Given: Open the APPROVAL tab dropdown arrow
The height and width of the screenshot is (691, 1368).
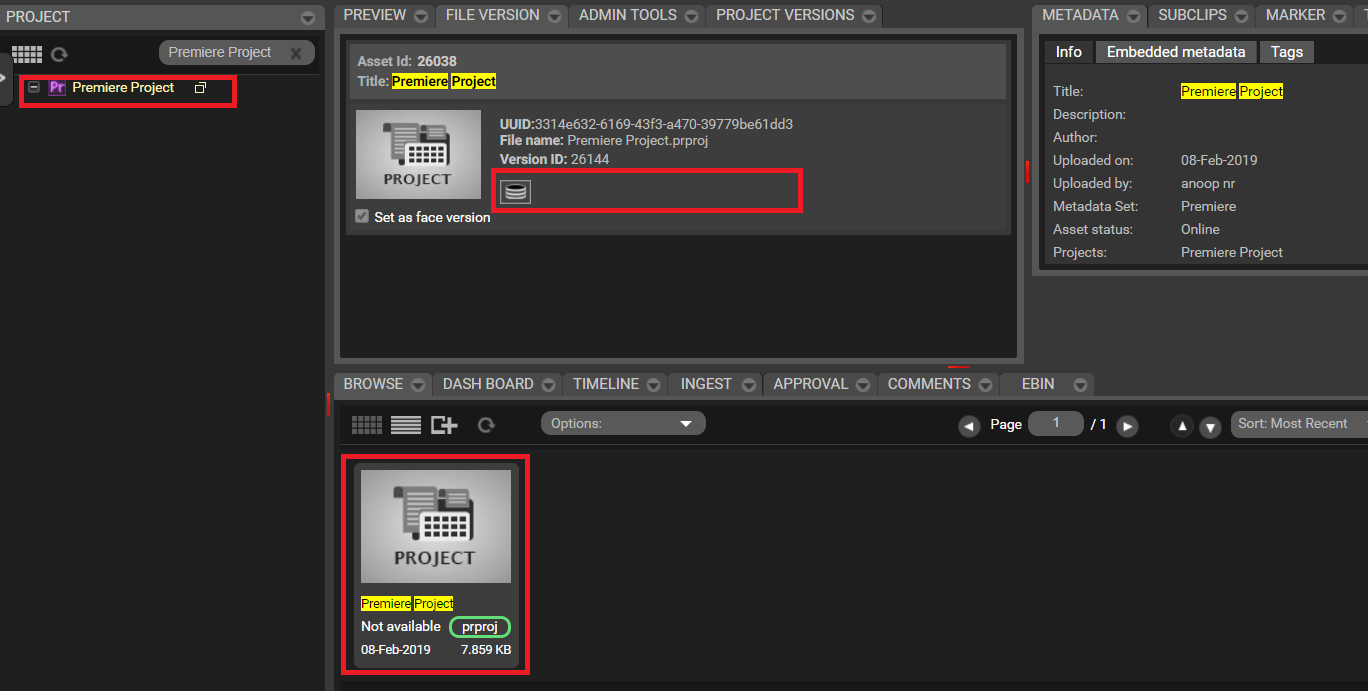Looking at the screenshot, I should [x=863, y=385].
